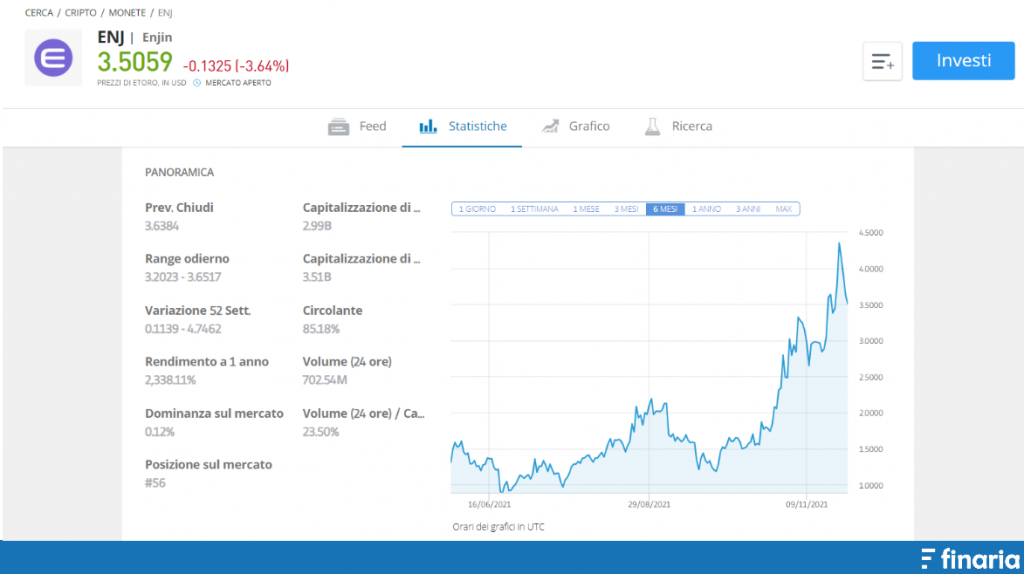Go to CRIPTO in the breadcrumb
The height and width of the screenshot is (574, 1024).
pos(80,12)
